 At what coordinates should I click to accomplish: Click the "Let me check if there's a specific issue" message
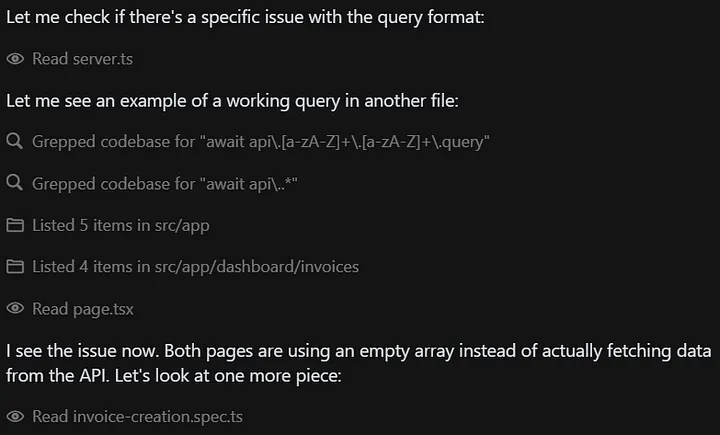coord(245,17)
